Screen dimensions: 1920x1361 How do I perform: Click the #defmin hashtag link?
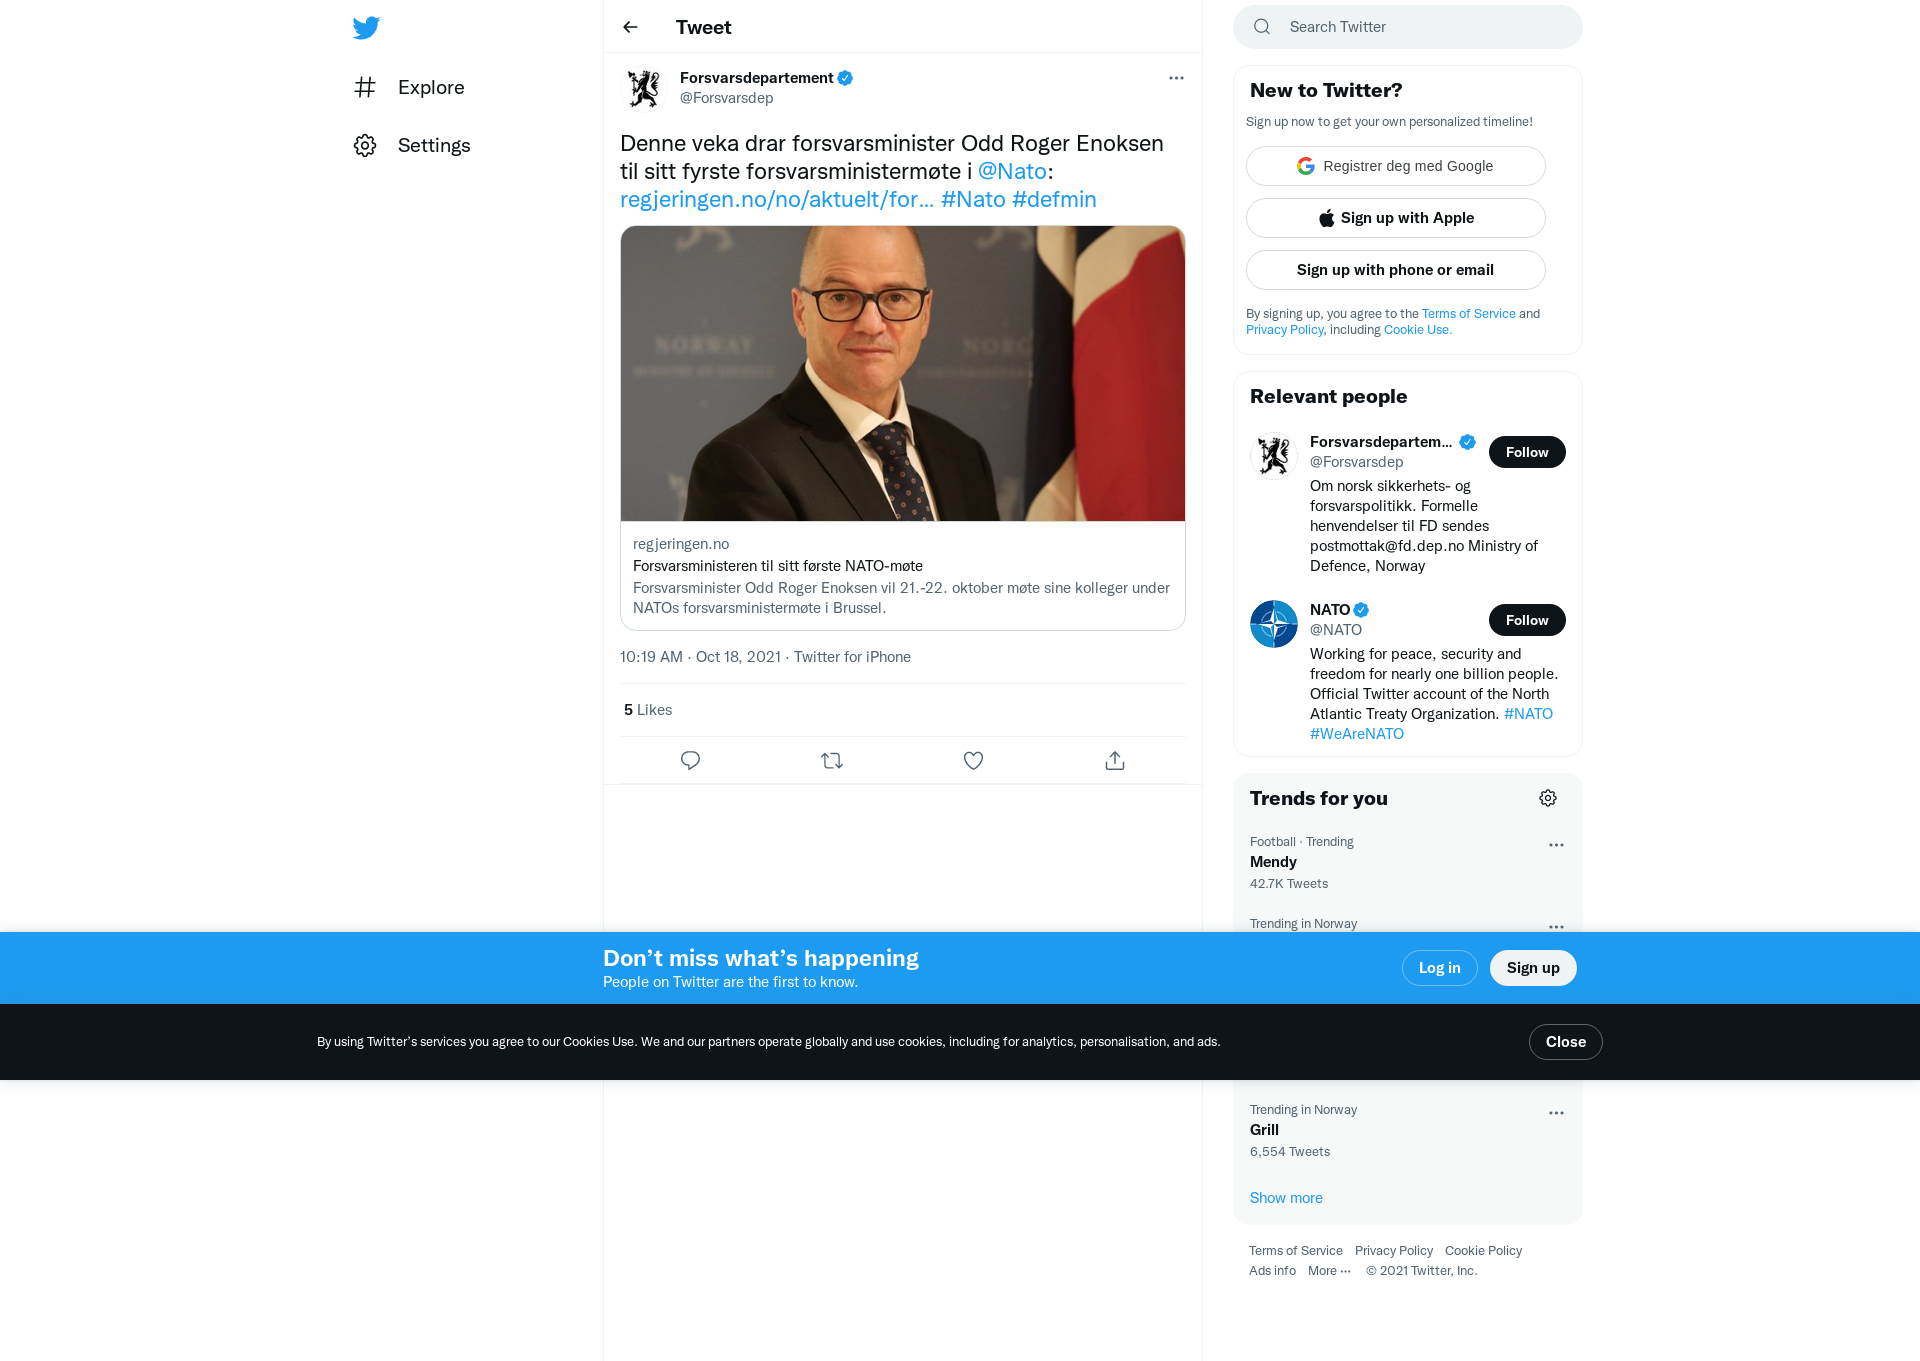1054,199
